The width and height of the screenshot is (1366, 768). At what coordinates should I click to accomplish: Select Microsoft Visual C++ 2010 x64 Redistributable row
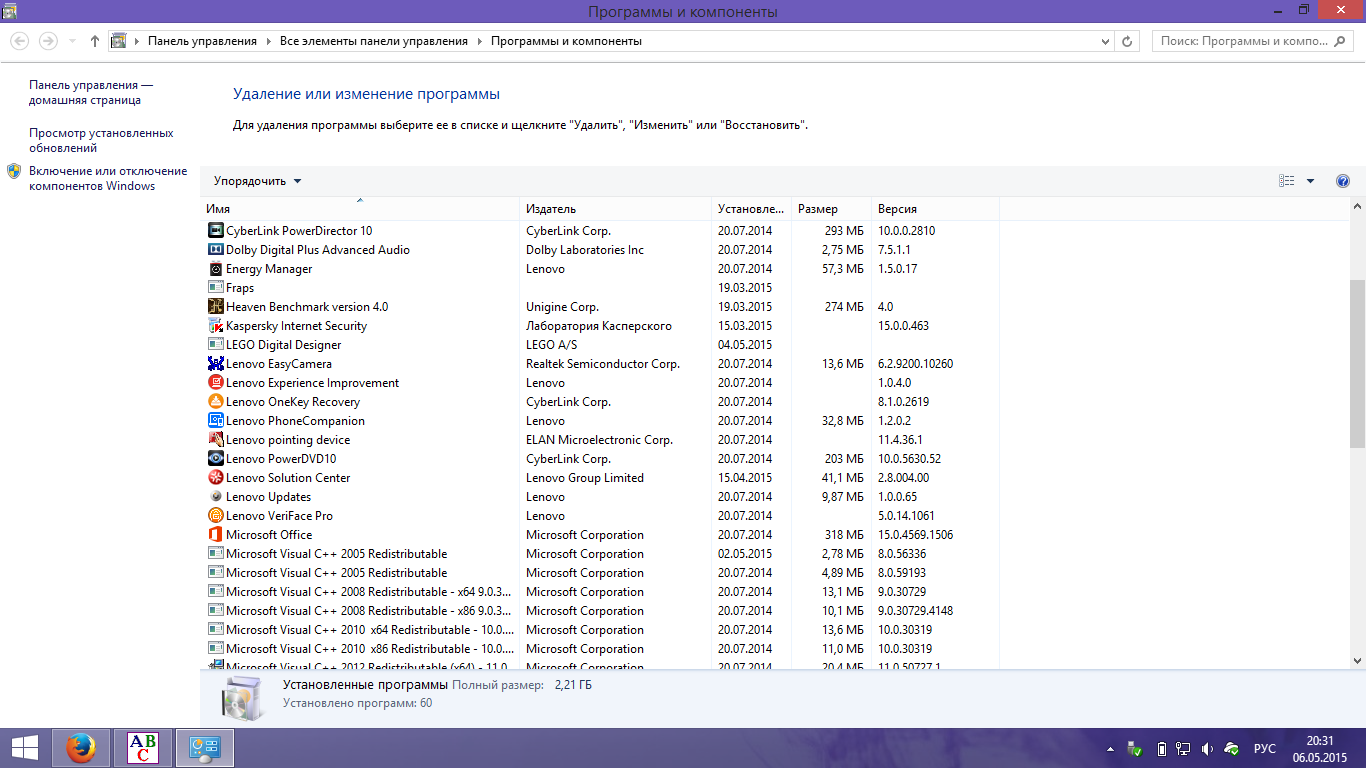point(600,630)
